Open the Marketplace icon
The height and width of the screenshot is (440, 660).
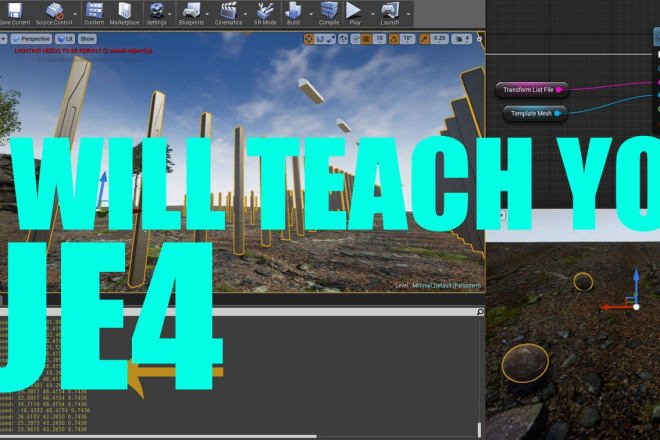pos(125,11)
